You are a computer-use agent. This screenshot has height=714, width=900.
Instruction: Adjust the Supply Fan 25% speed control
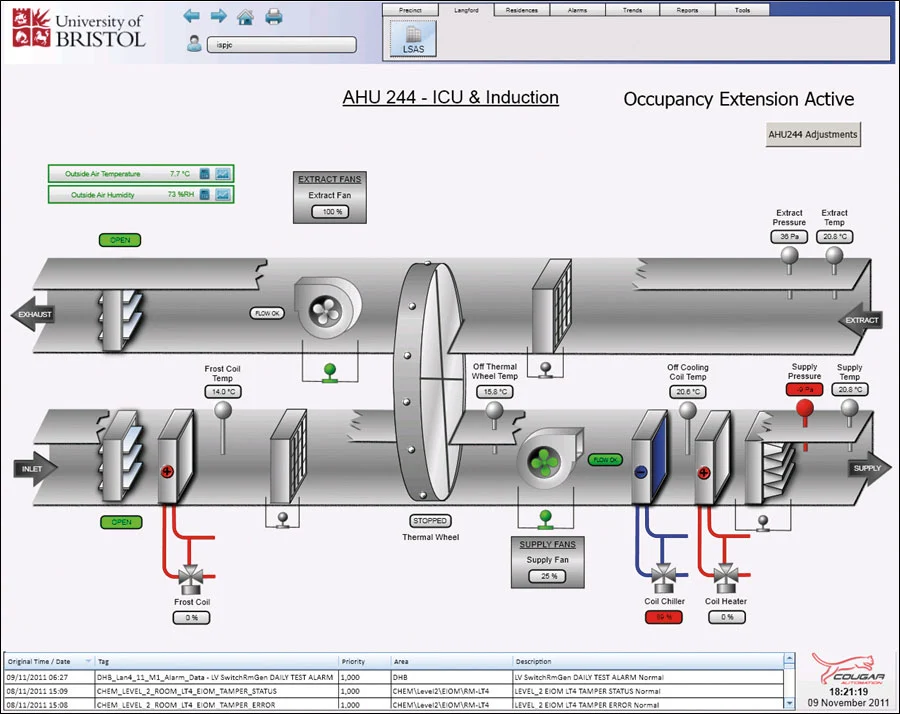coord(546,576)
